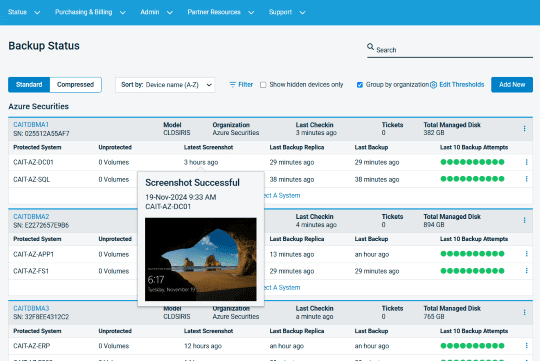The width and height of the screenshot is (540, 361).
Task: Click the CAIT-AZ-DC01 backup attempts dots
Action: pyautogui.click(x=472, y=162)
